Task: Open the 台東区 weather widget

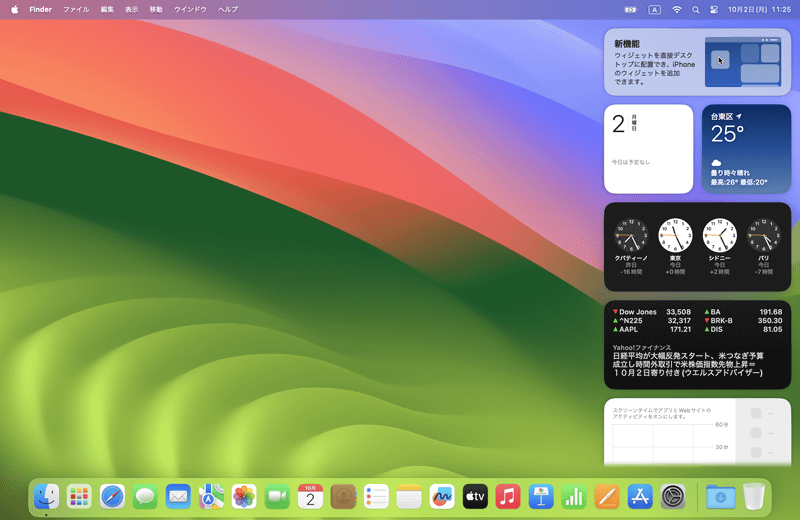Action: click(746, 149)
